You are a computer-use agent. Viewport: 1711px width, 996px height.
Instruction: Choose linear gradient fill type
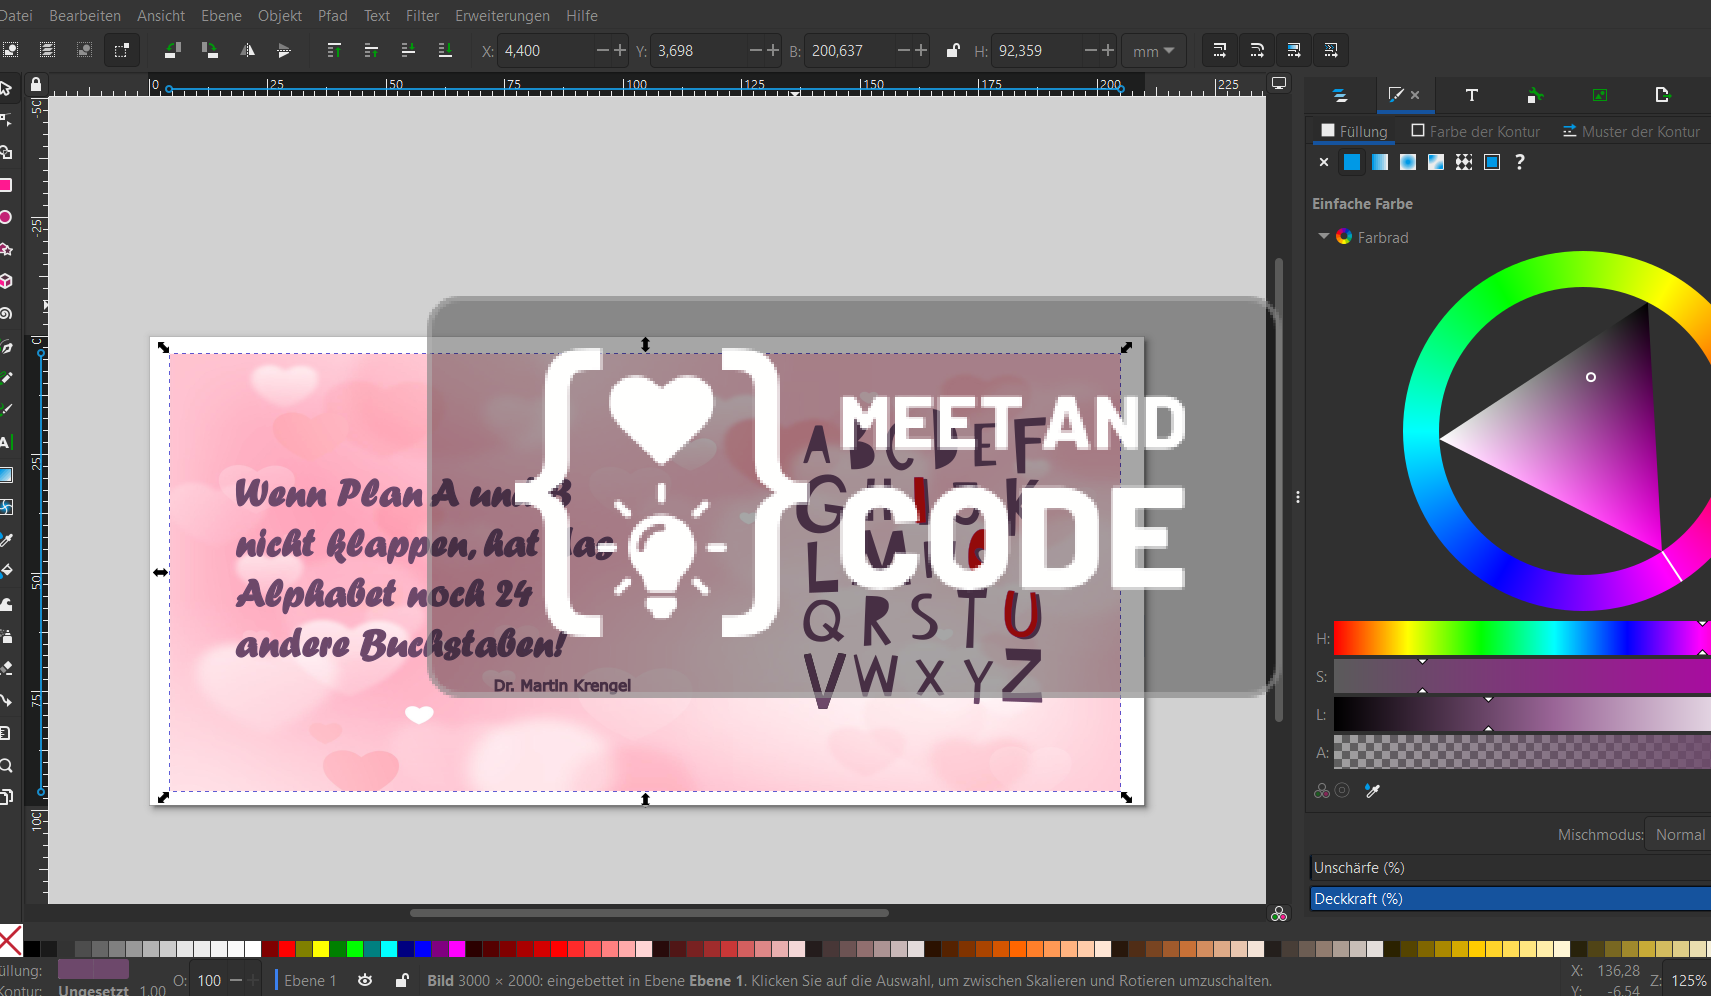(1380, 162)
